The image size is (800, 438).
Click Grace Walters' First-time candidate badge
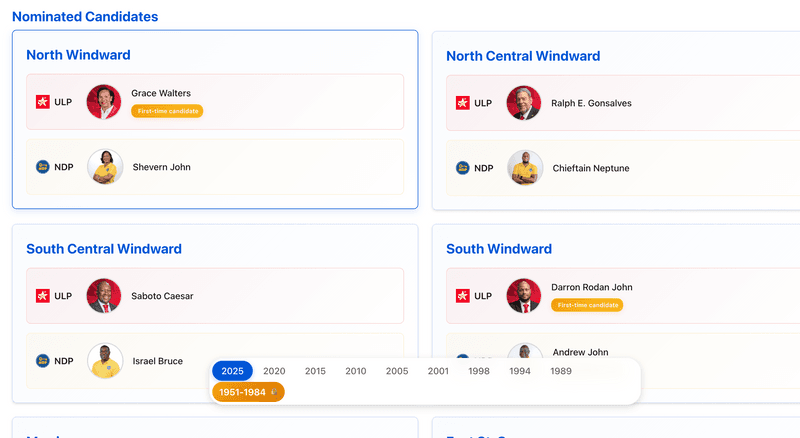(167, 111)
